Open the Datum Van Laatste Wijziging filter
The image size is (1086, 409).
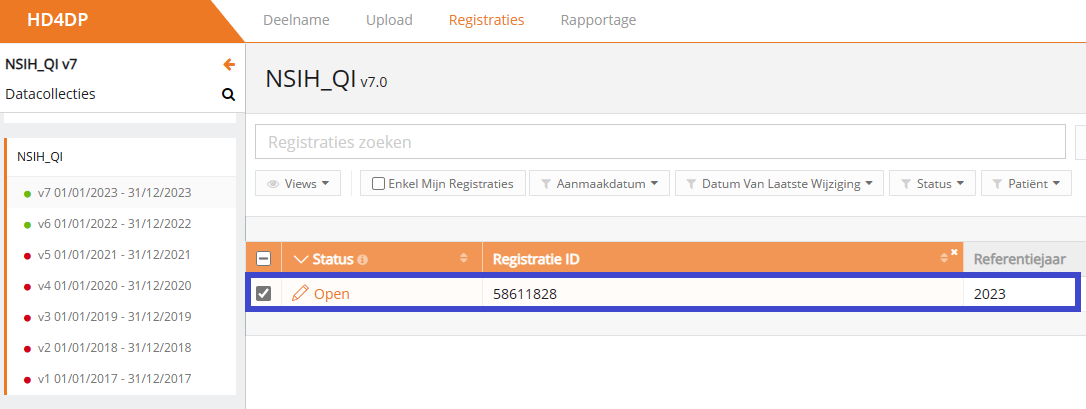(x=780, y=184)
